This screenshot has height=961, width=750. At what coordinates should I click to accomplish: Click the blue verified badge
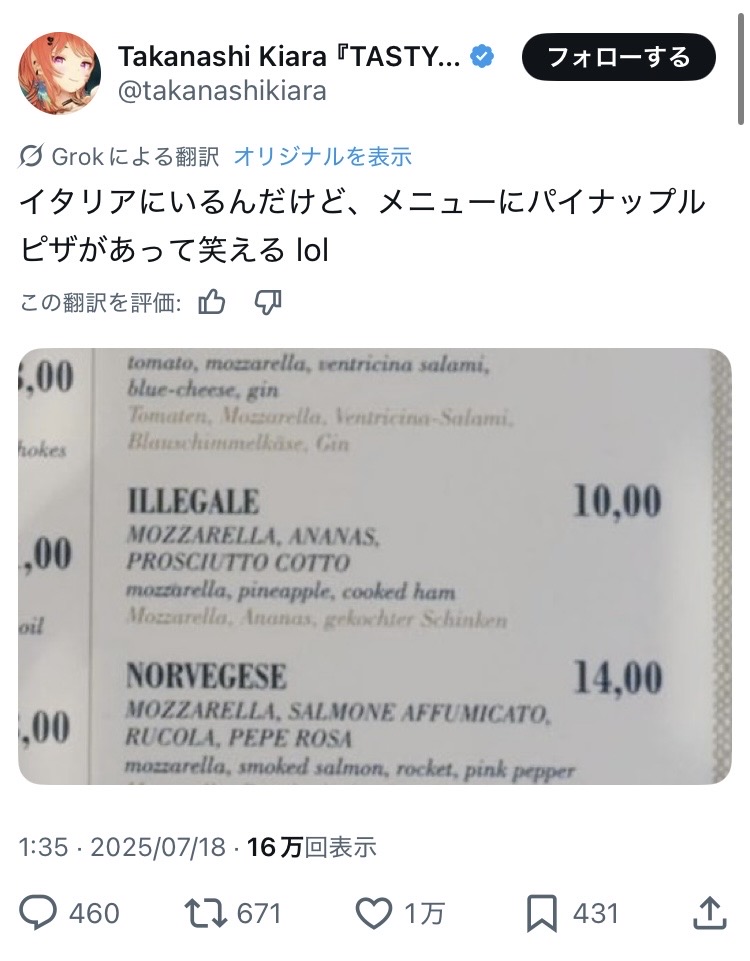coord(482,56)
